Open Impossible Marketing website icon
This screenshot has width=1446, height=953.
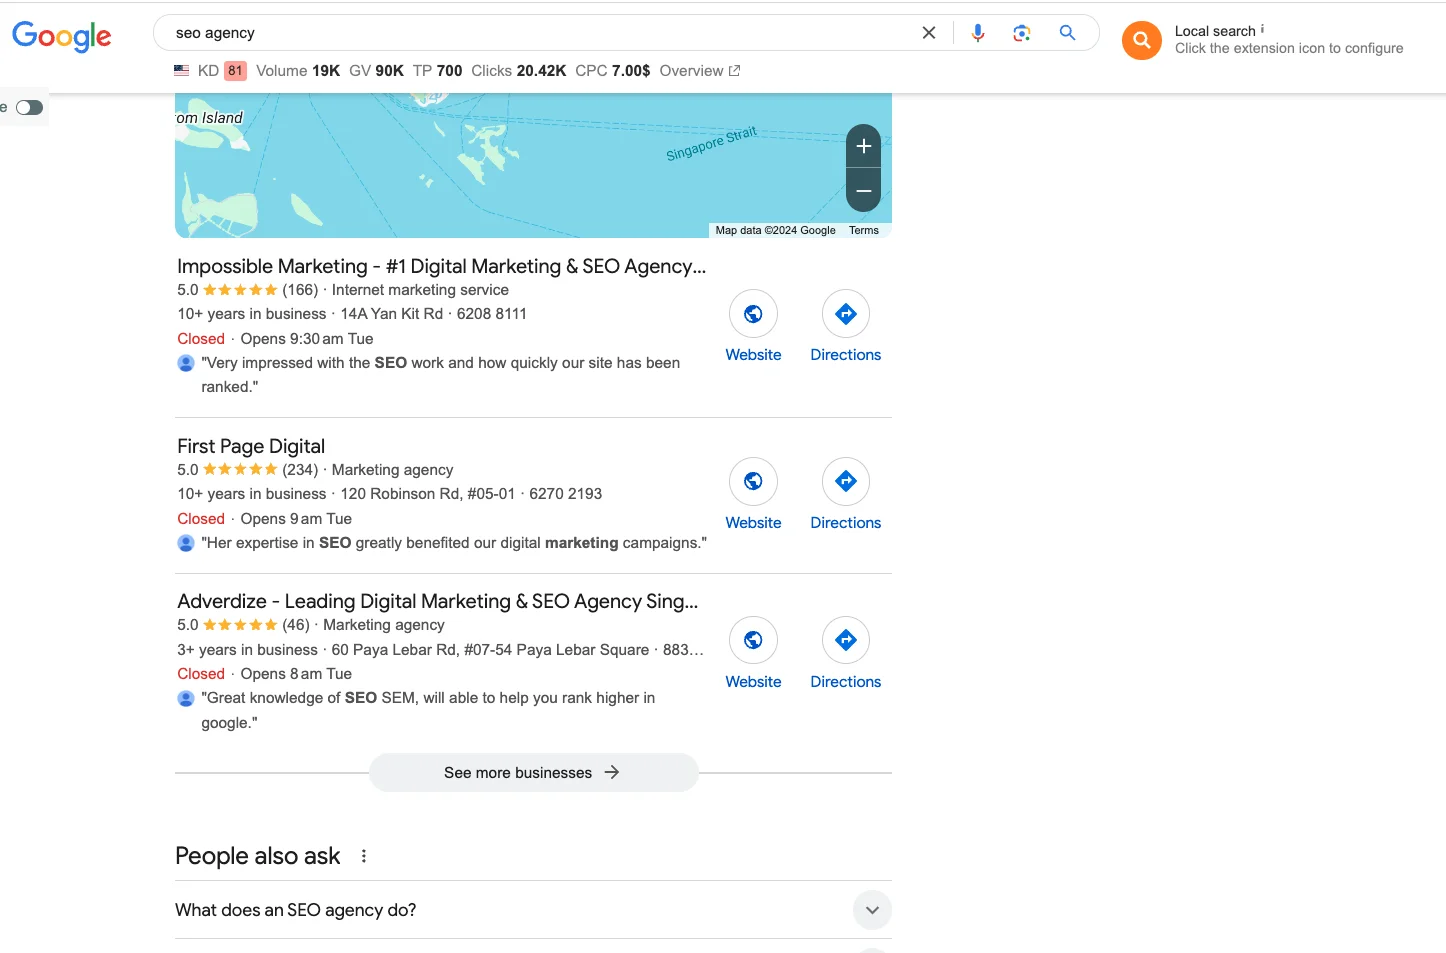point(753,314)
